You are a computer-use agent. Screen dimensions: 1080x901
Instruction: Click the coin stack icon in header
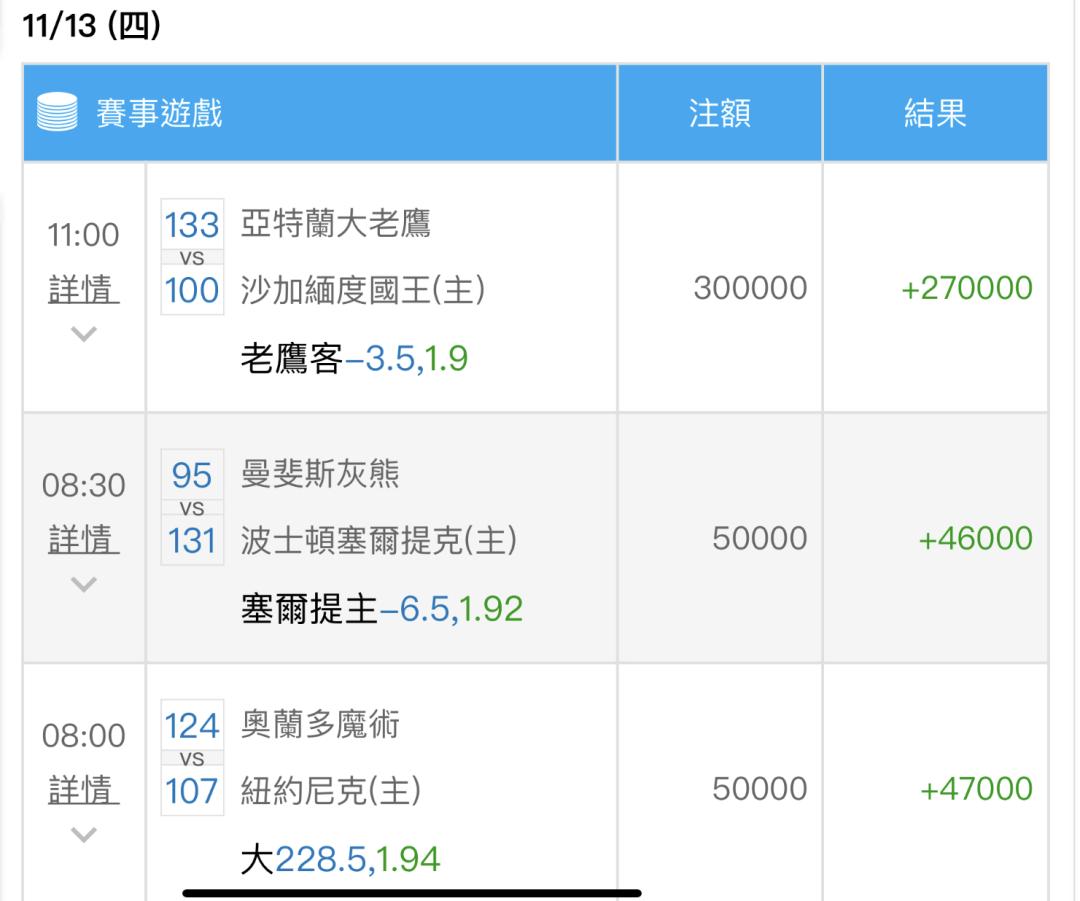point(57,113)
